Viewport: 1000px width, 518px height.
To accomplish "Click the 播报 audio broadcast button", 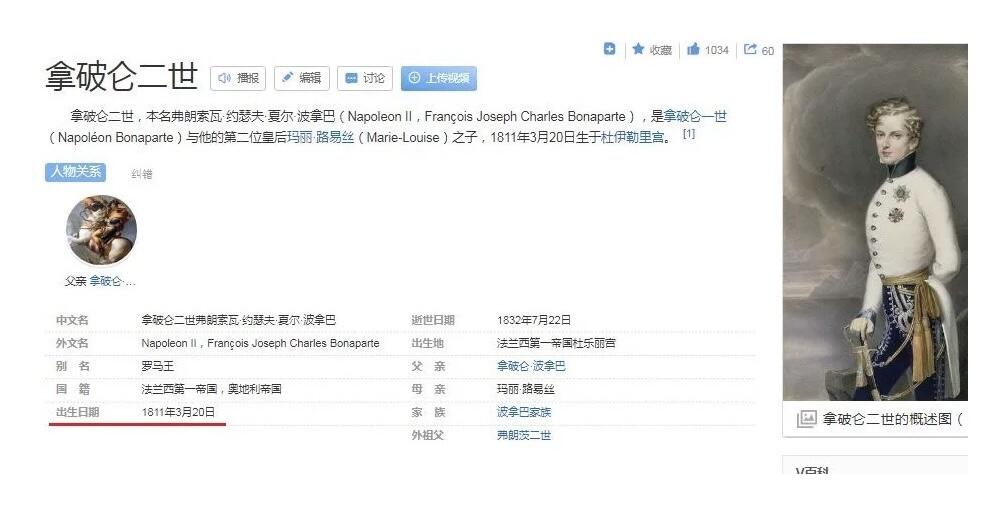I will coord(238,78).
